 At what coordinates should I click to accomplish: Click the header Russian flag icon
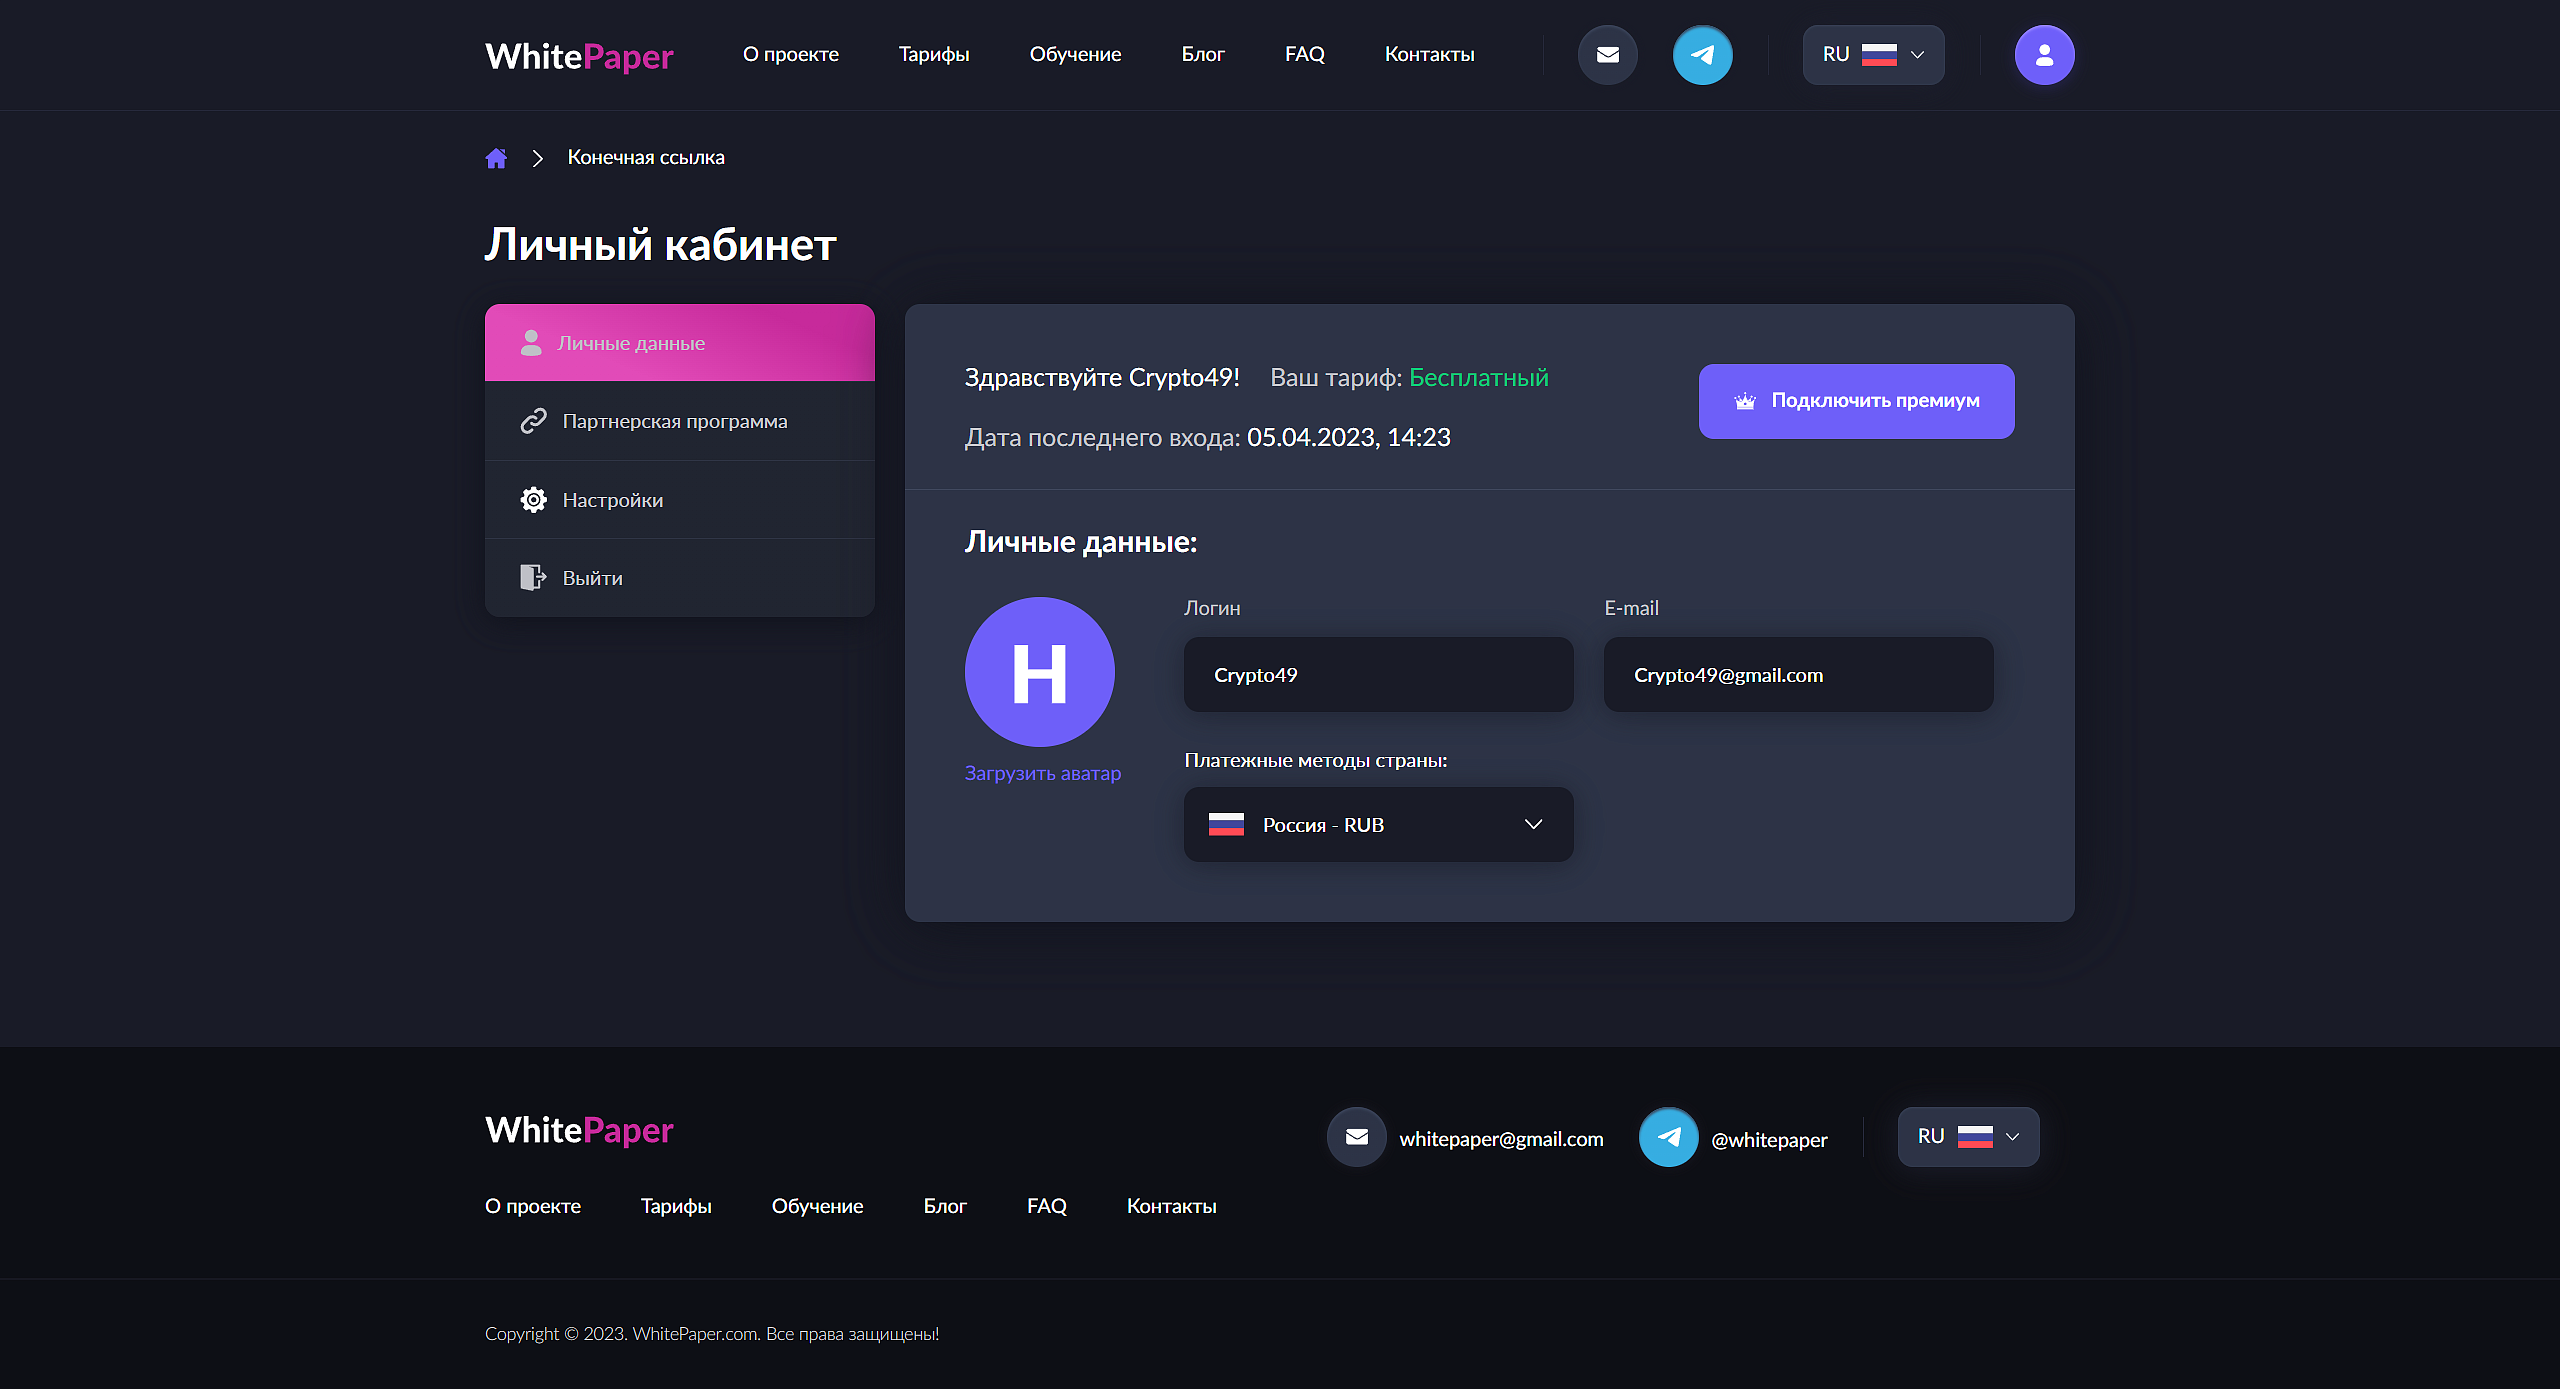[1879, 55]
